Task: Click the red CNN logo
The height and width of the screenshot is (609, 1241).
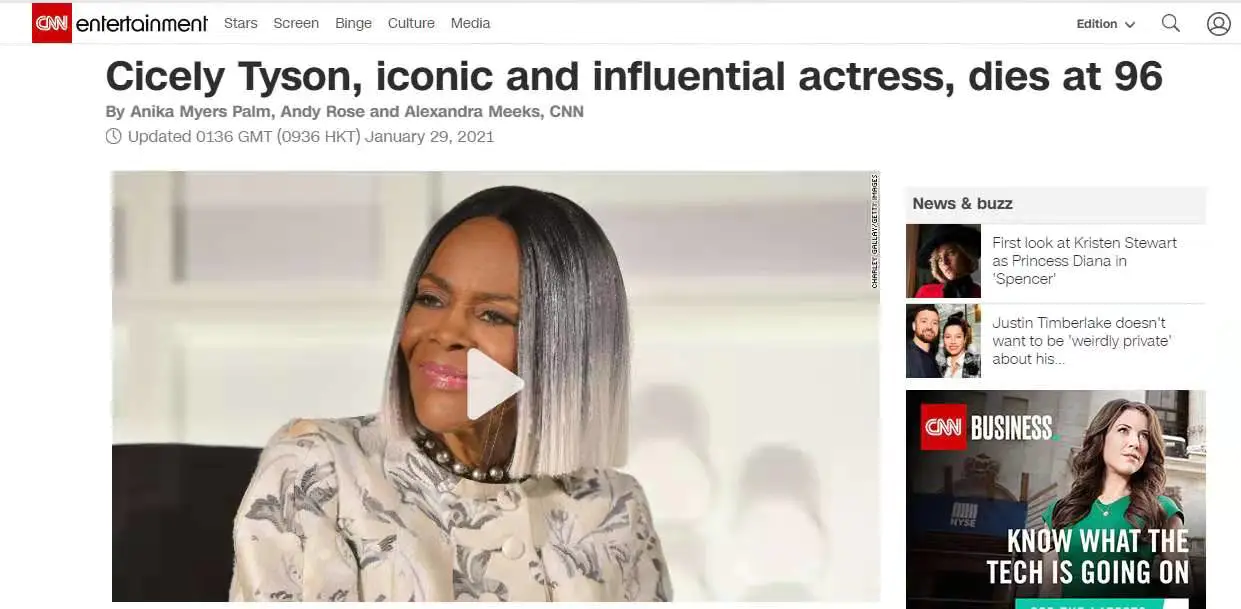Action: click(x=51, y=23)
